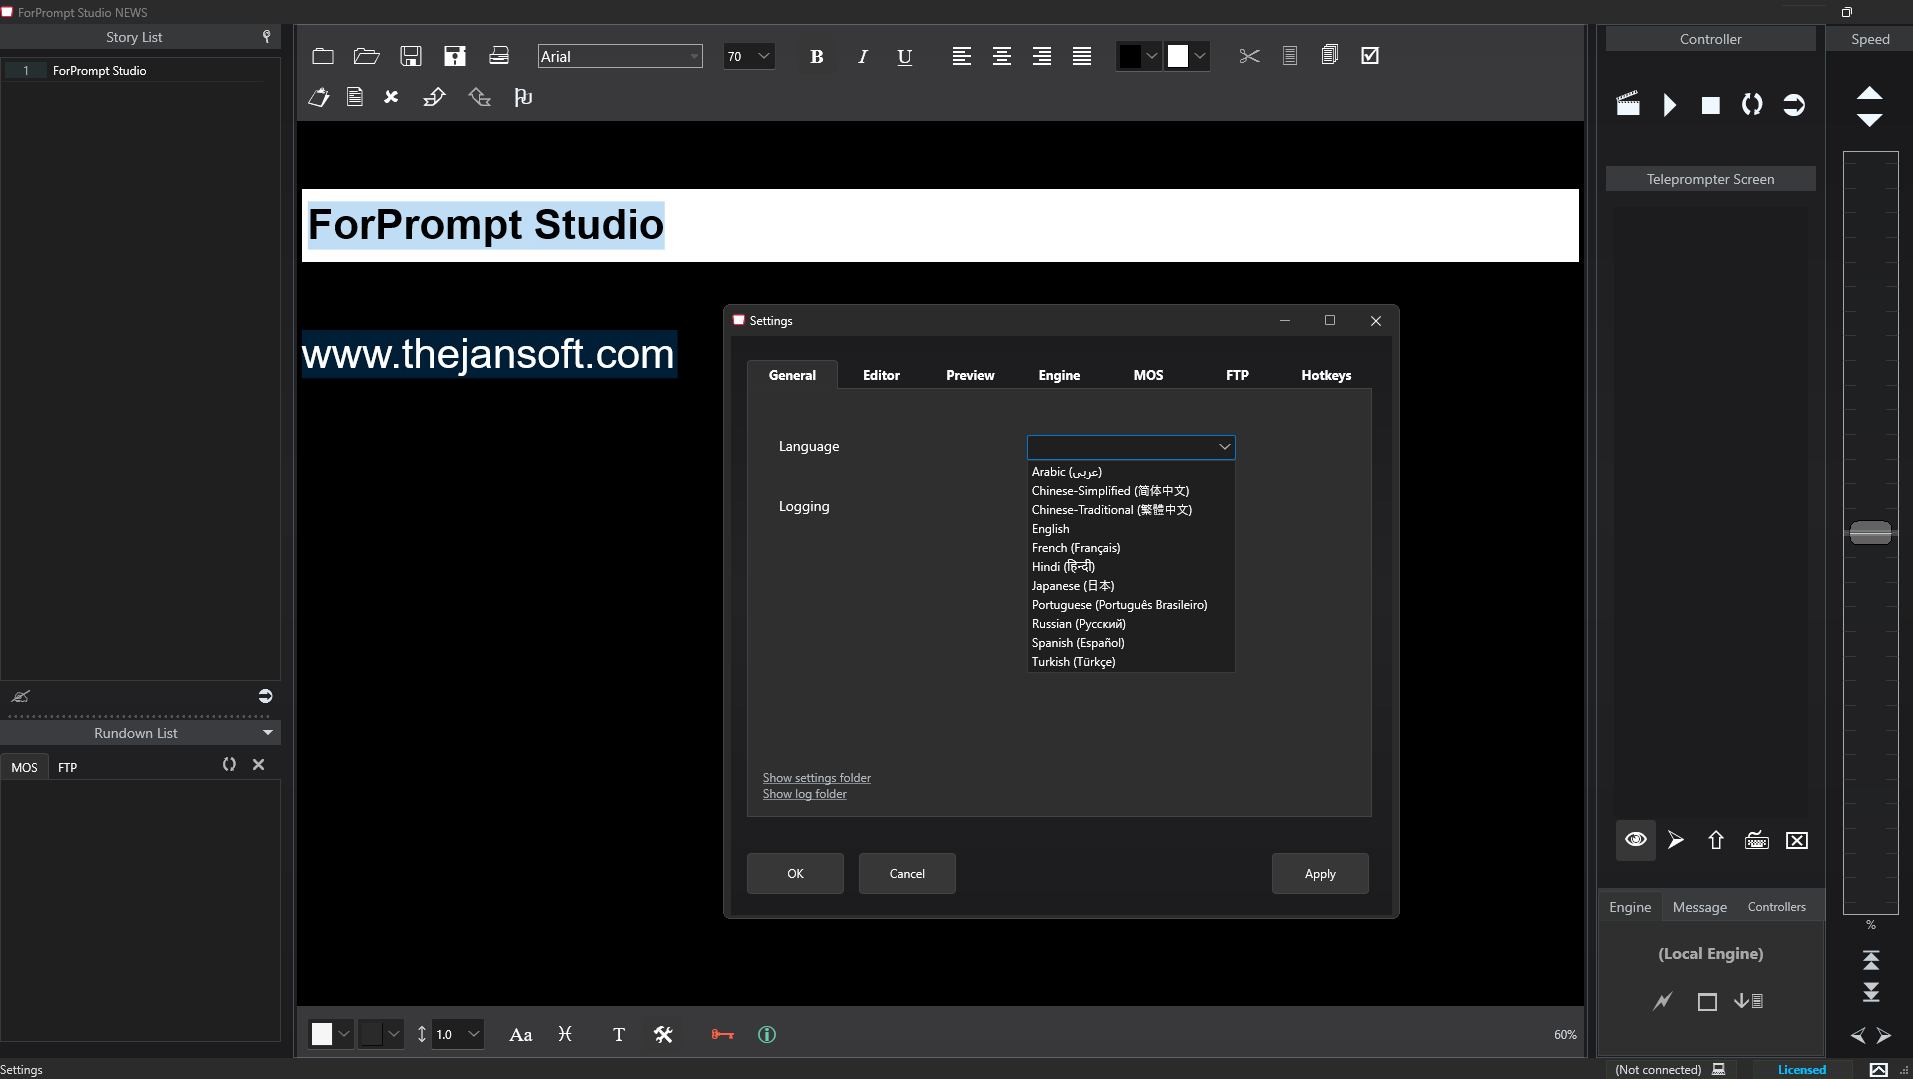Click the Save As icon

pos(455,56)
